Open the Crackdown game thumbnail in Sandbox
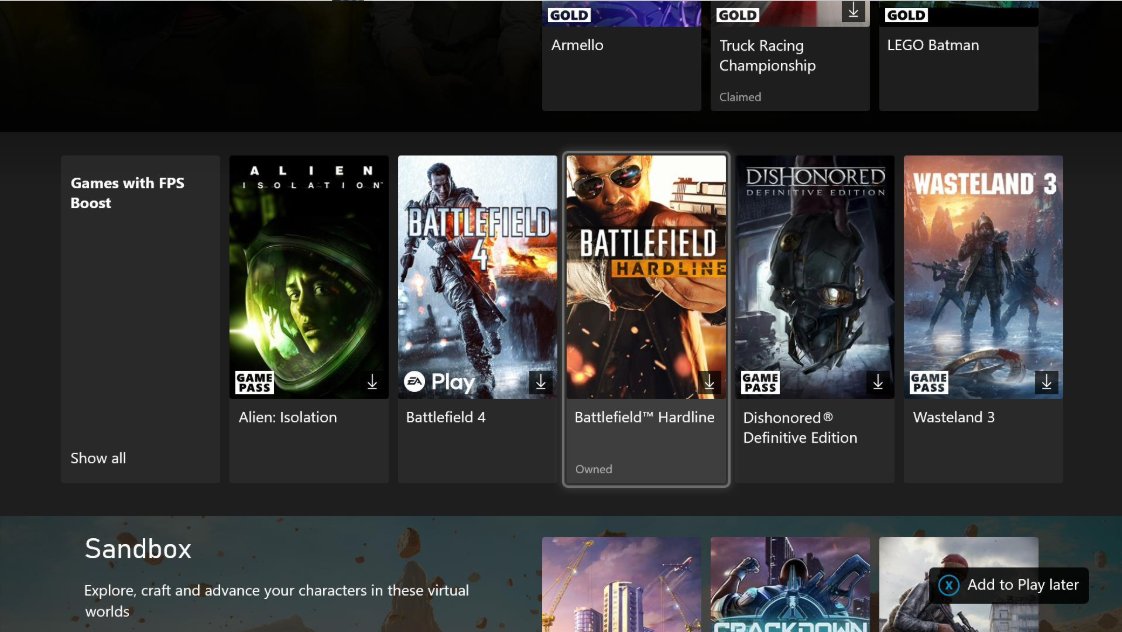Viewport: 1122px width, 632px height. click(790, 584)
